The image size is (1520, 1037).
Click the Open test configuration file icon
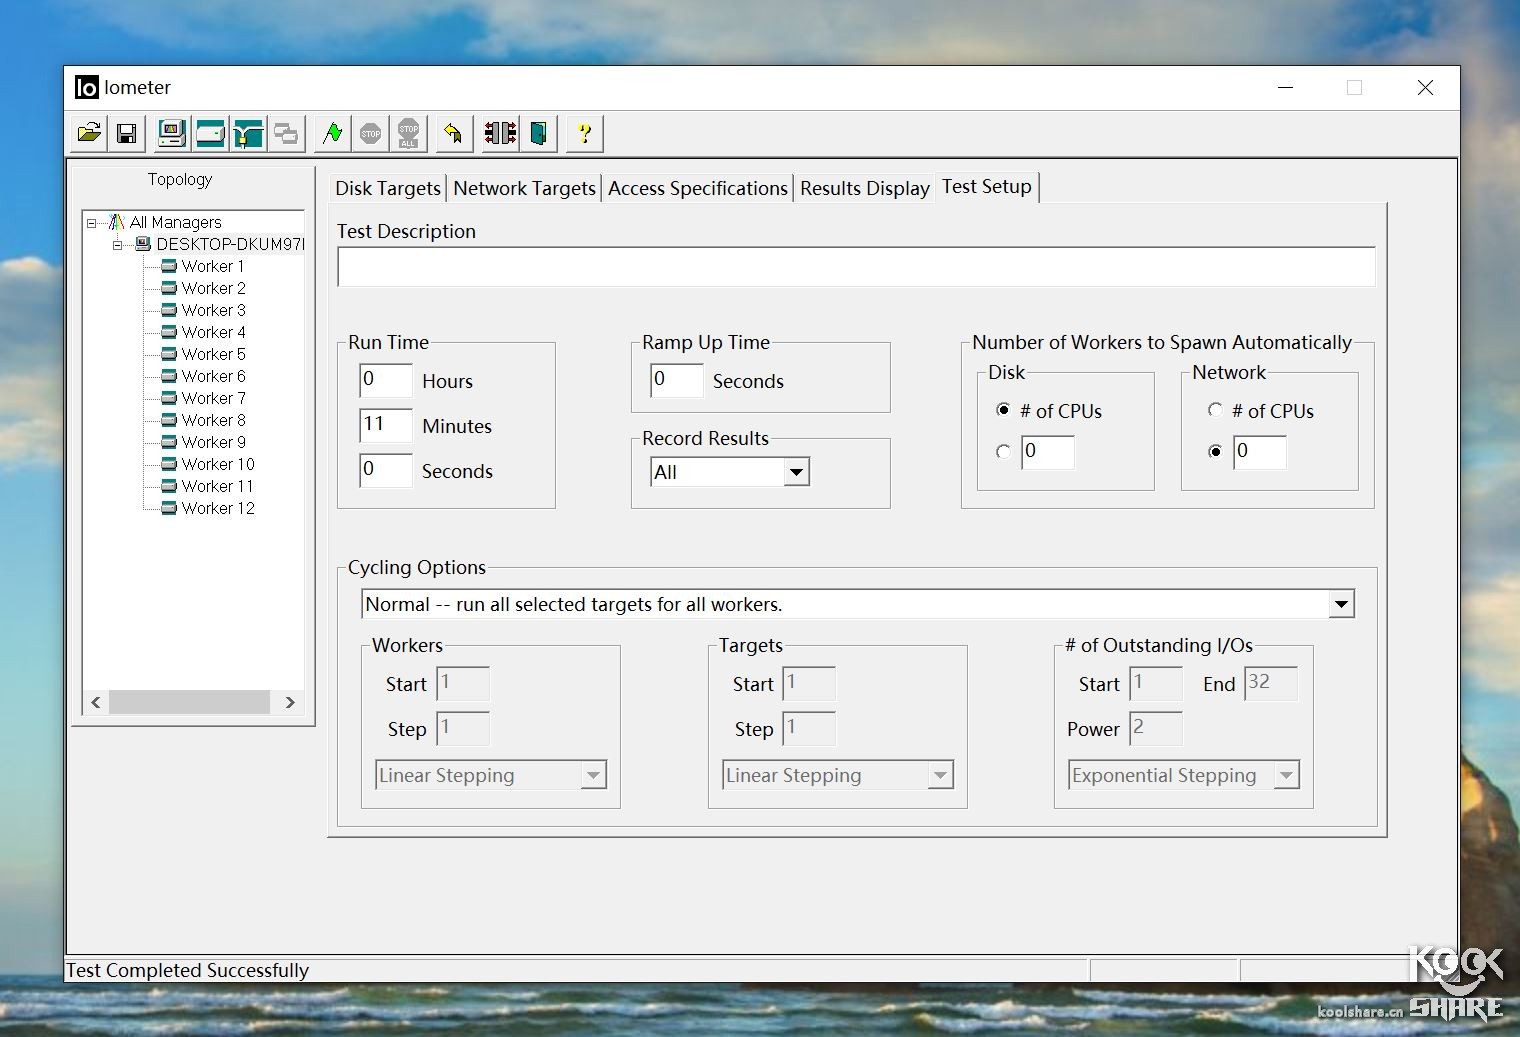89,133
